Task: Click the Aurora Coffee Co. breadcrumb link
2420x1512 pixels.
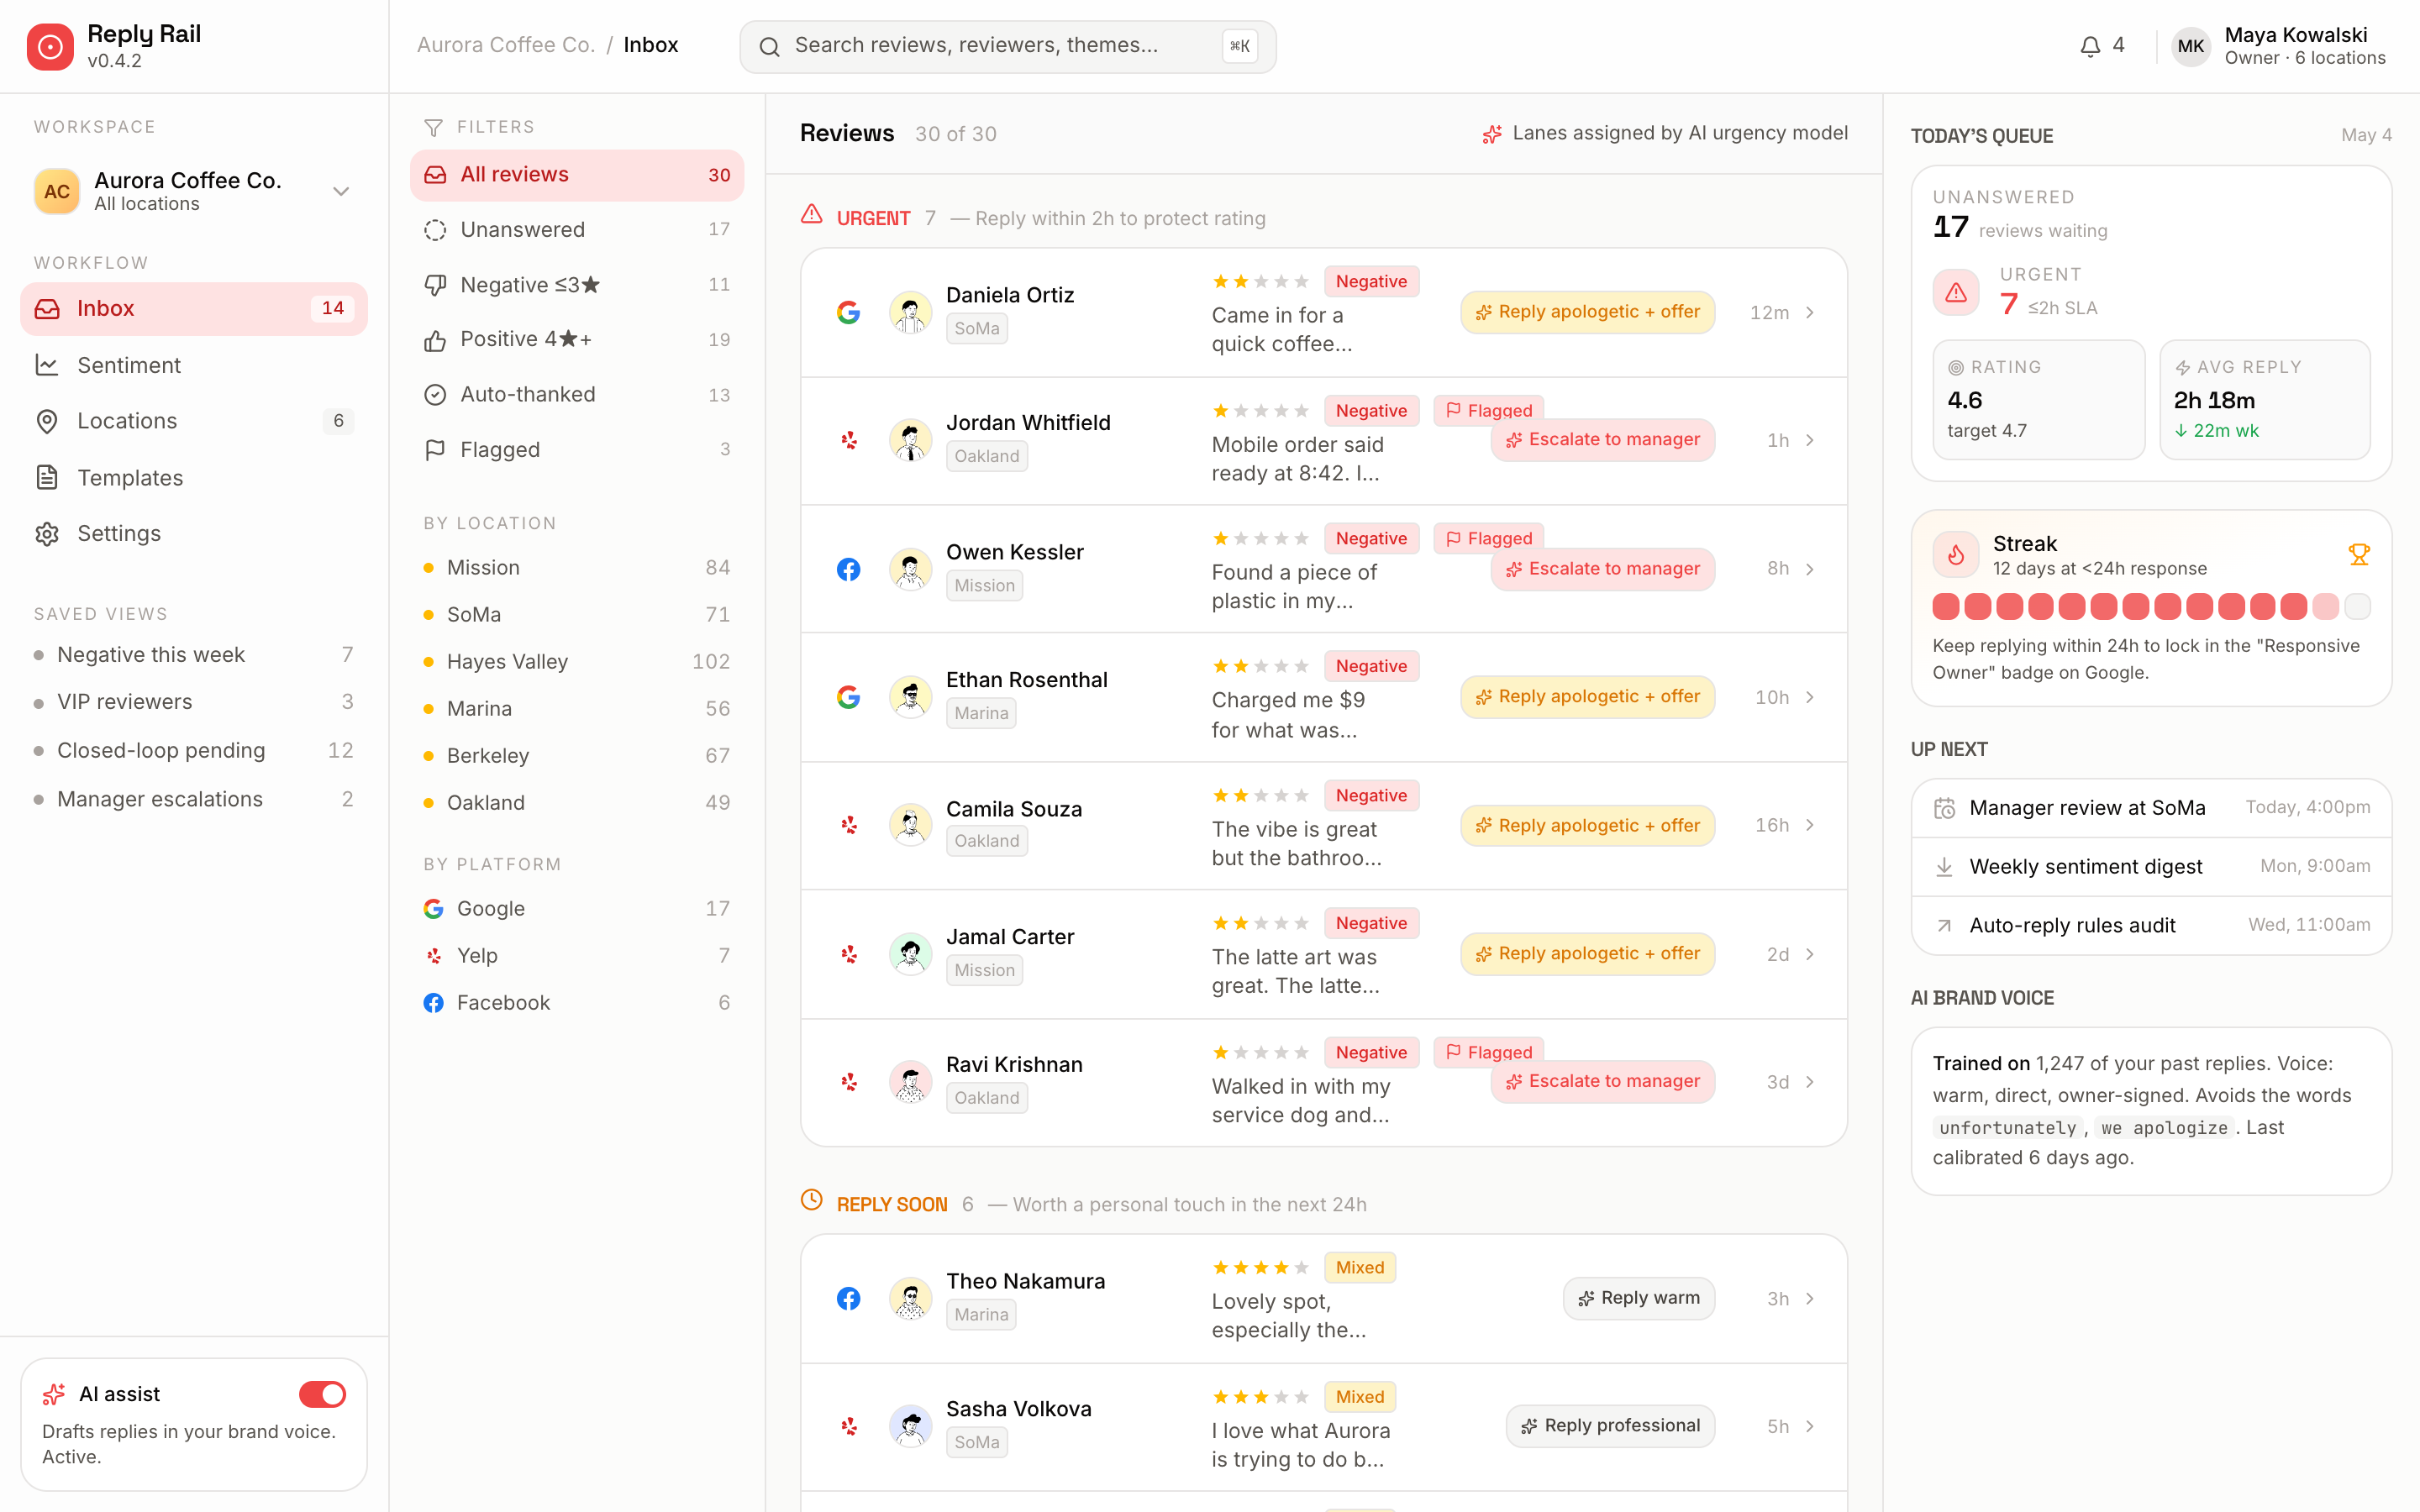Action: pyautogui.click(x=505, y=45)
